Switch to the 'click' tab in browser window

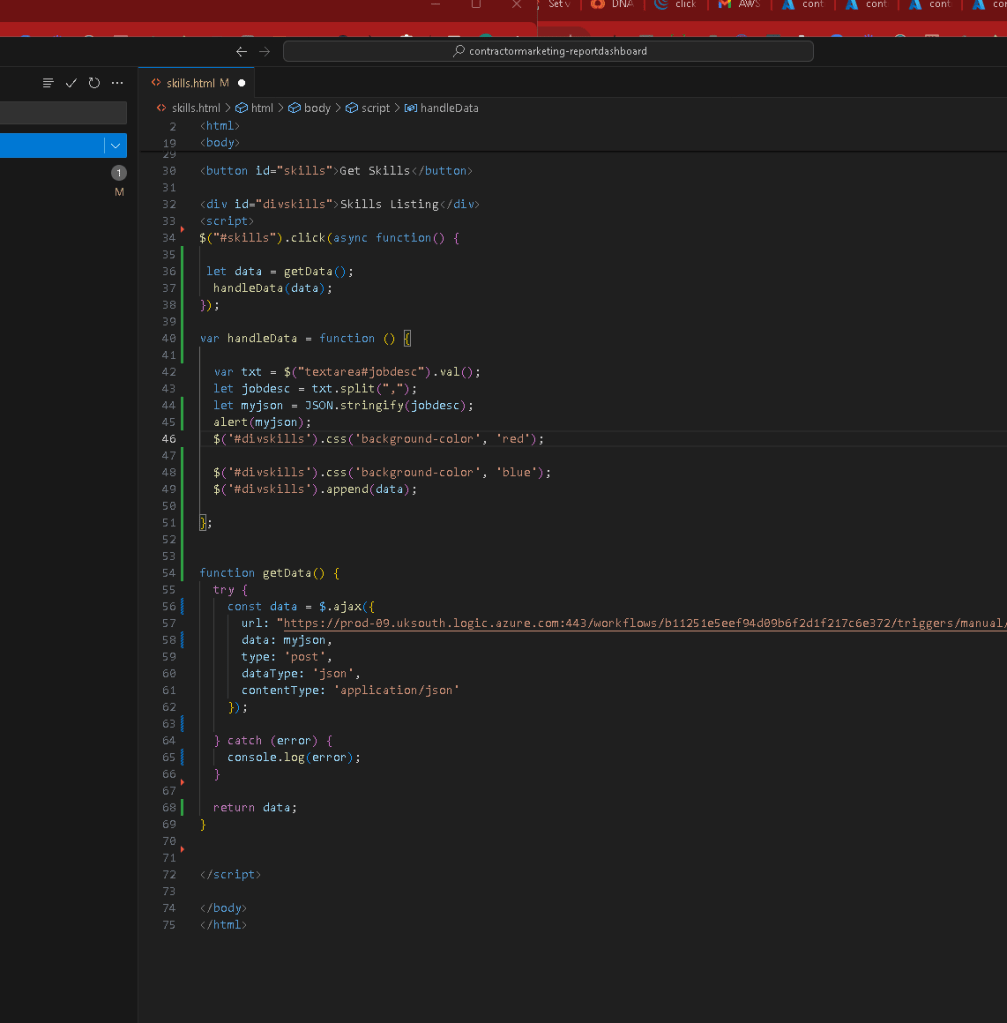676,5
